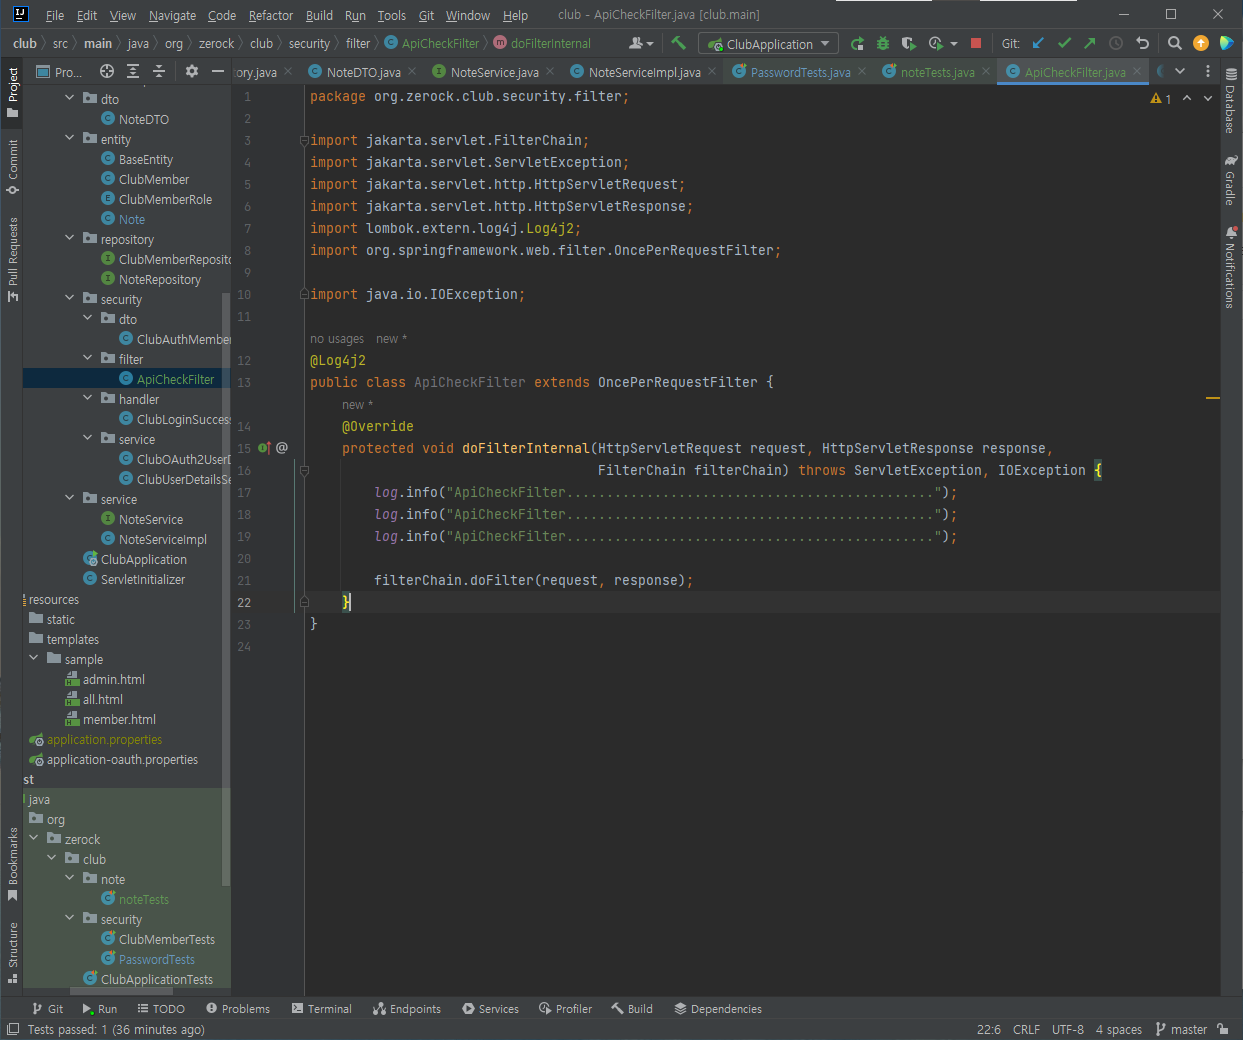This screenshot has height=1040, width=1243.
Task: Click the yellow warning indicator in editor
Action: (1161, 99)
